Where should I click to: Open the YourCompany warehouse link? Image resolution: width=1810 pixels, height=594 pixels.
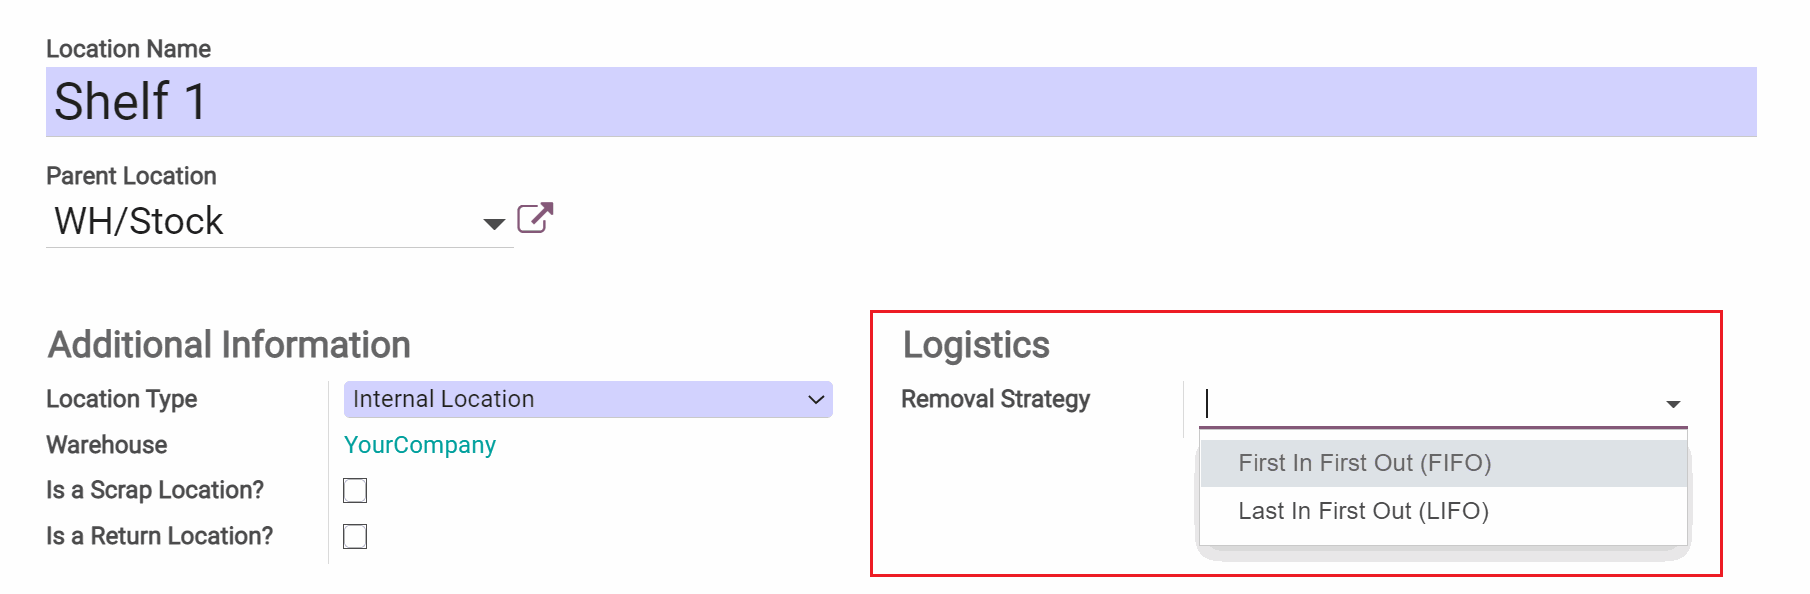point(420,445)
